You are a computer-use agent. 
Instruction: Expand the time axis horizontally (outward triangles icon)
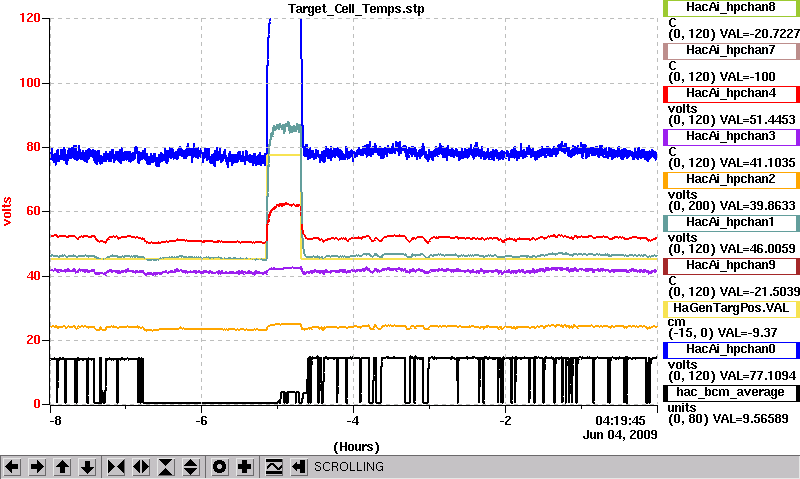[141, 467]
